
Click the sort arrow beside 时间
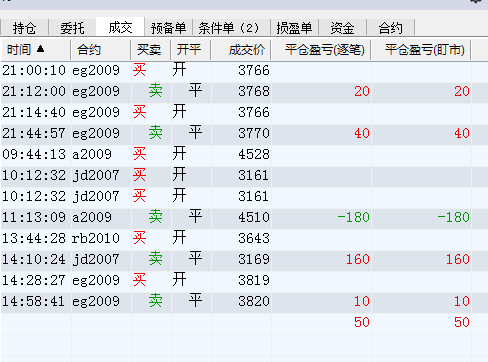(40, 49)
